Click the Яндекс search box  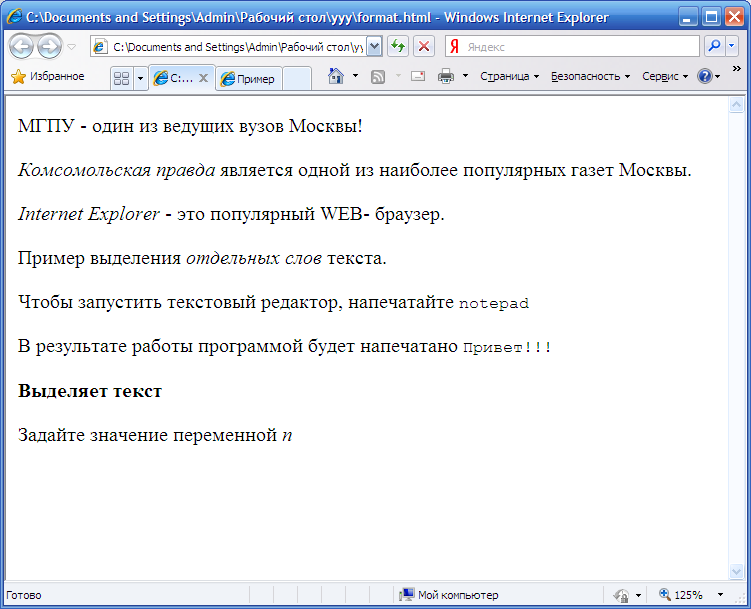[572, 46]
